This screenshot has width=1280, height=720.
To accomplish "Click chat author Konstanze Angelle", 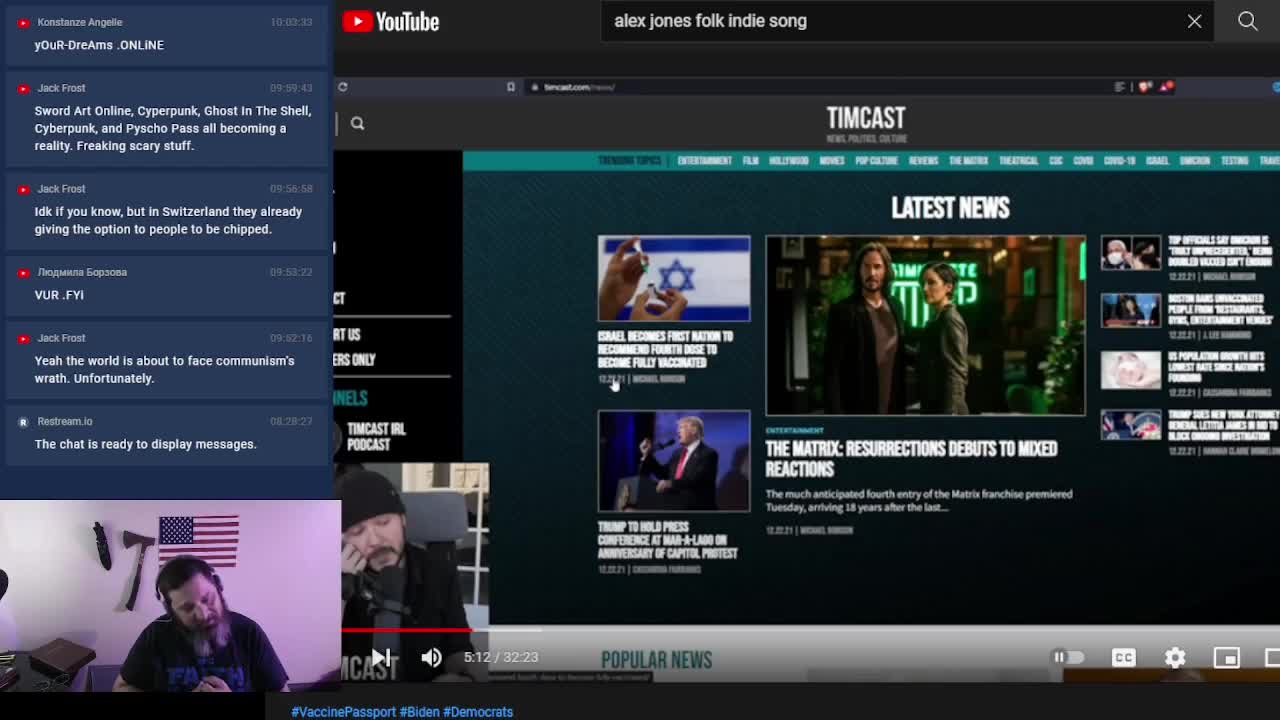I will click(79, 22).
